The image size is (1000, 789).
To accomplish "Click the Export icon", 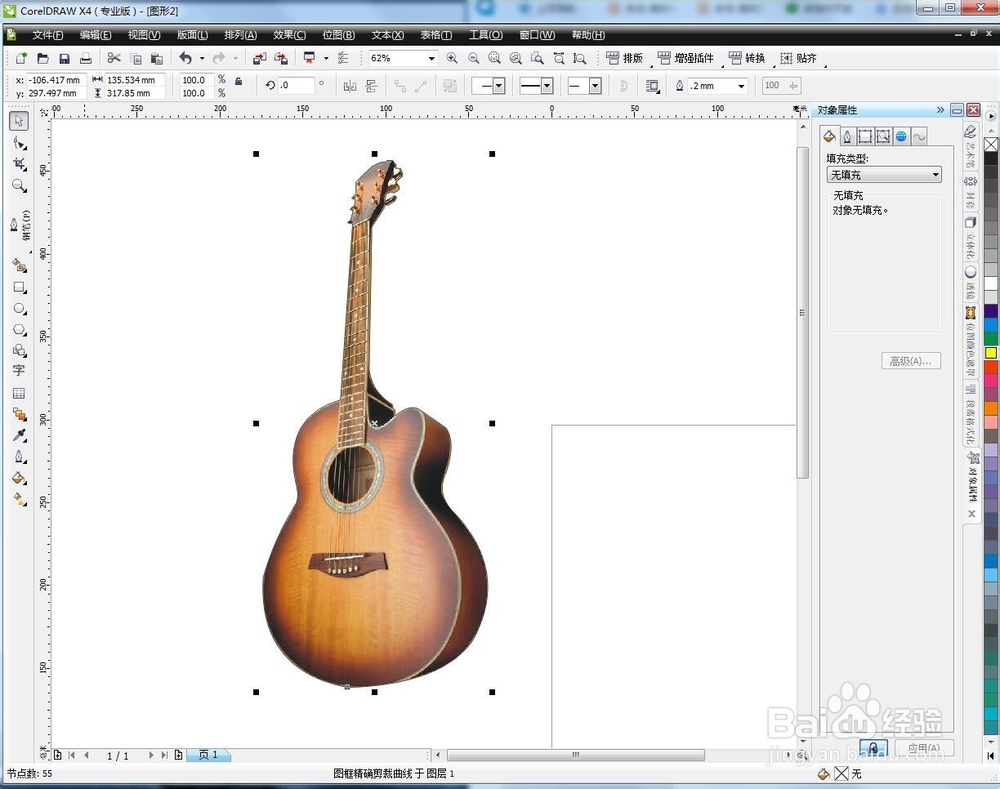I will pos(281,58).
